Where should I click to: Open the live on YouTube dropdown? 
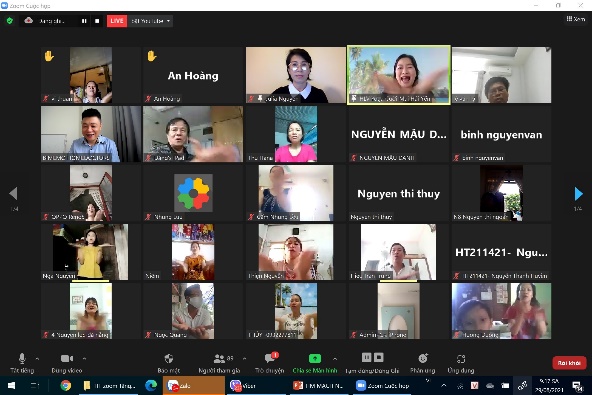[x=151, y=21]
